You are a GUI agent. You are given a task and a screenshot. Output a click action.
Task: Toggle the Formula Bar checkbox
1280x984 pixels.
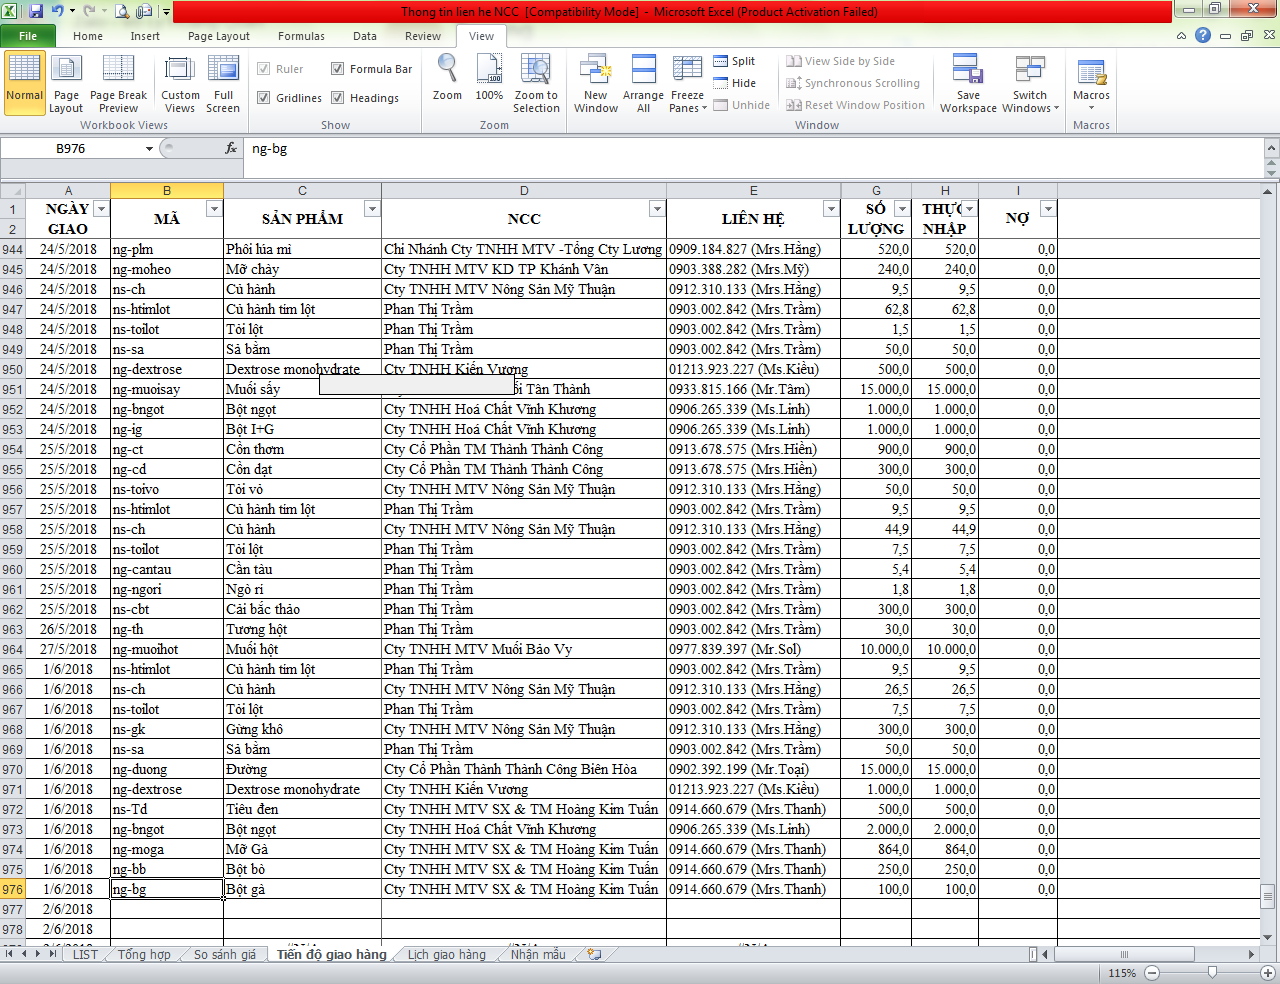tap(338, 69)
